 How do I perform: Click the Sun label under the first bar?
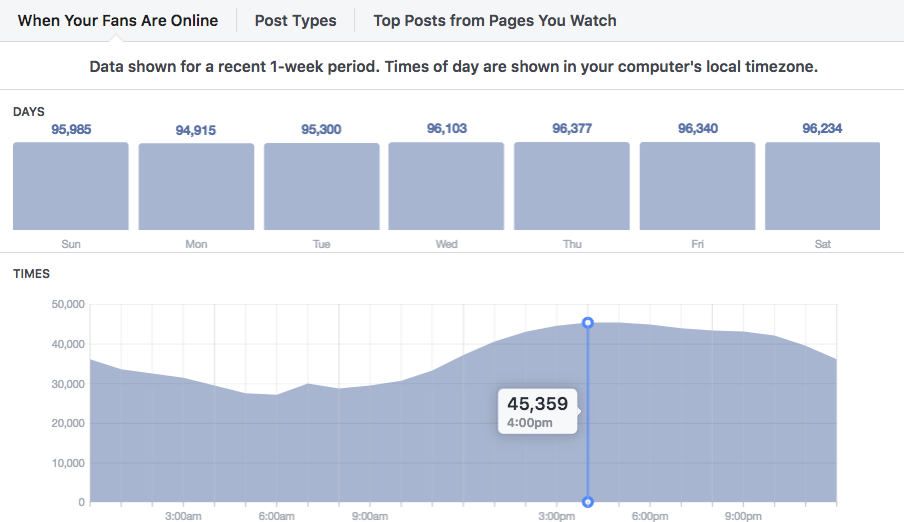(70, 244)
